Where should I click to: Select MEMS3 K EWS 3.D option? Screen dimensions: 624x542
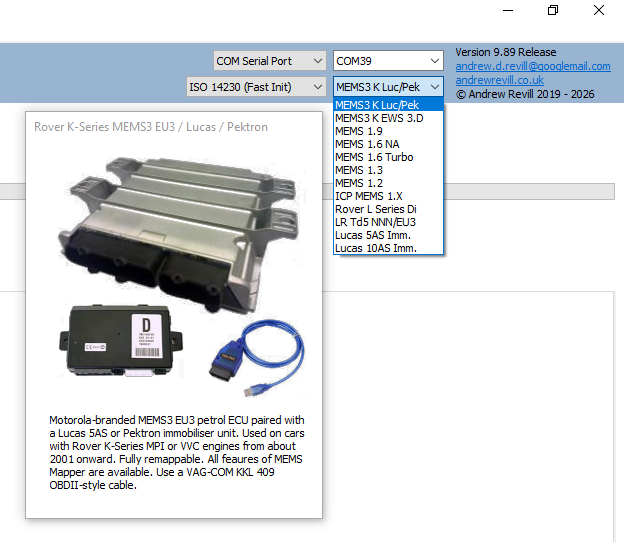point(379,118)
